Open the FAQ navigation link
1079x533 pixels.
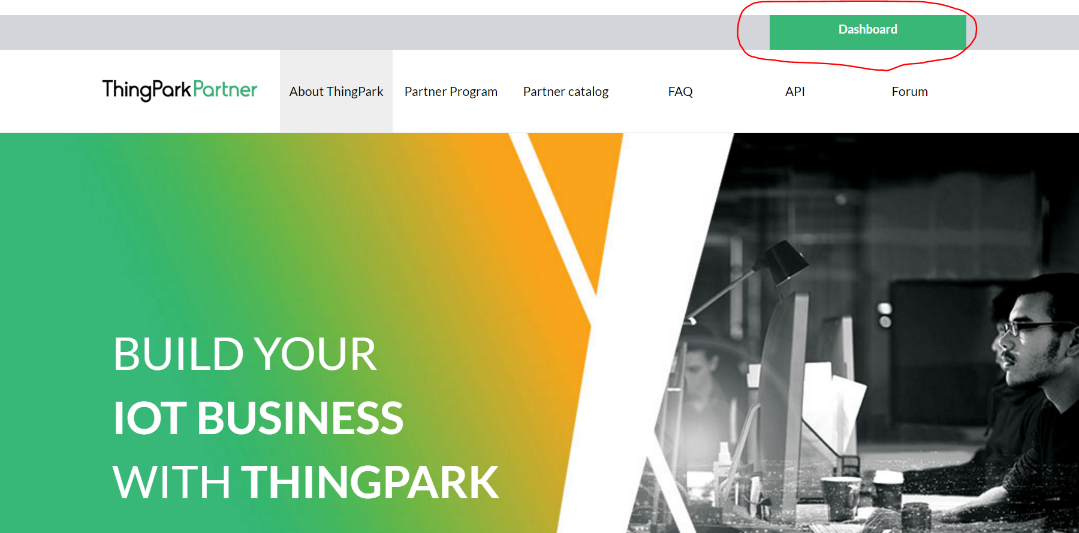(x=680, y=91)
